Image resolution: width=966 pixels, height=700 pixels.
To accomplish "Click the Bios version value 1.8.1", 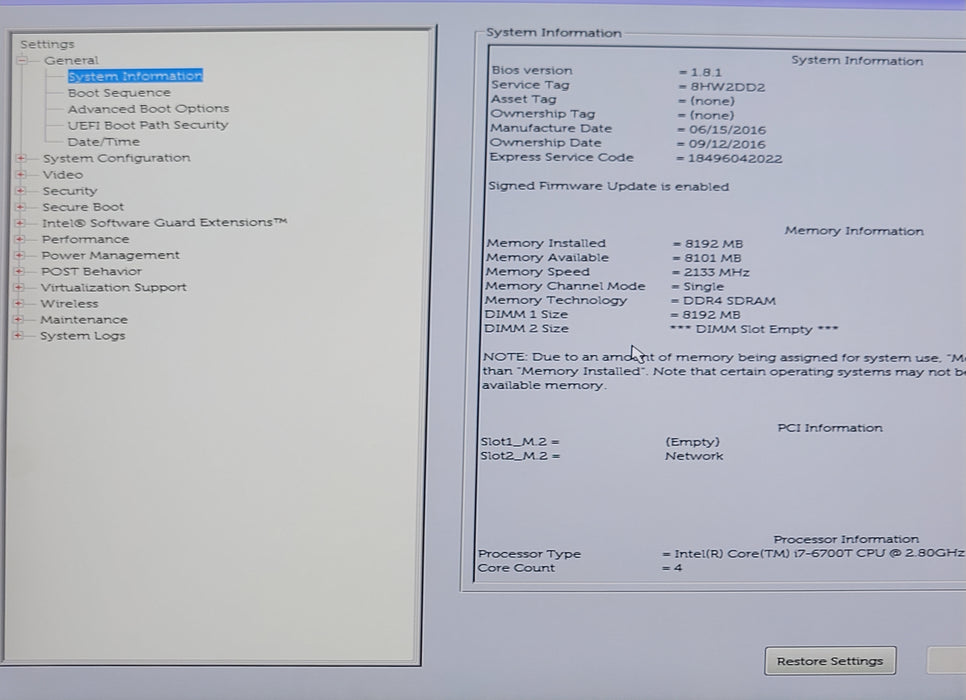I will 706,72.
